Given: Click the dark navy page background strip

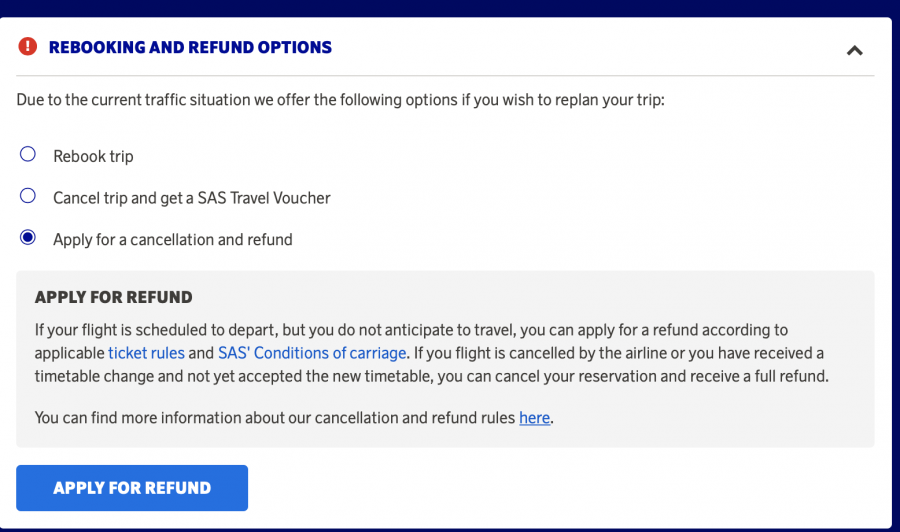Looking at the screenshot, I should (450, 8).
